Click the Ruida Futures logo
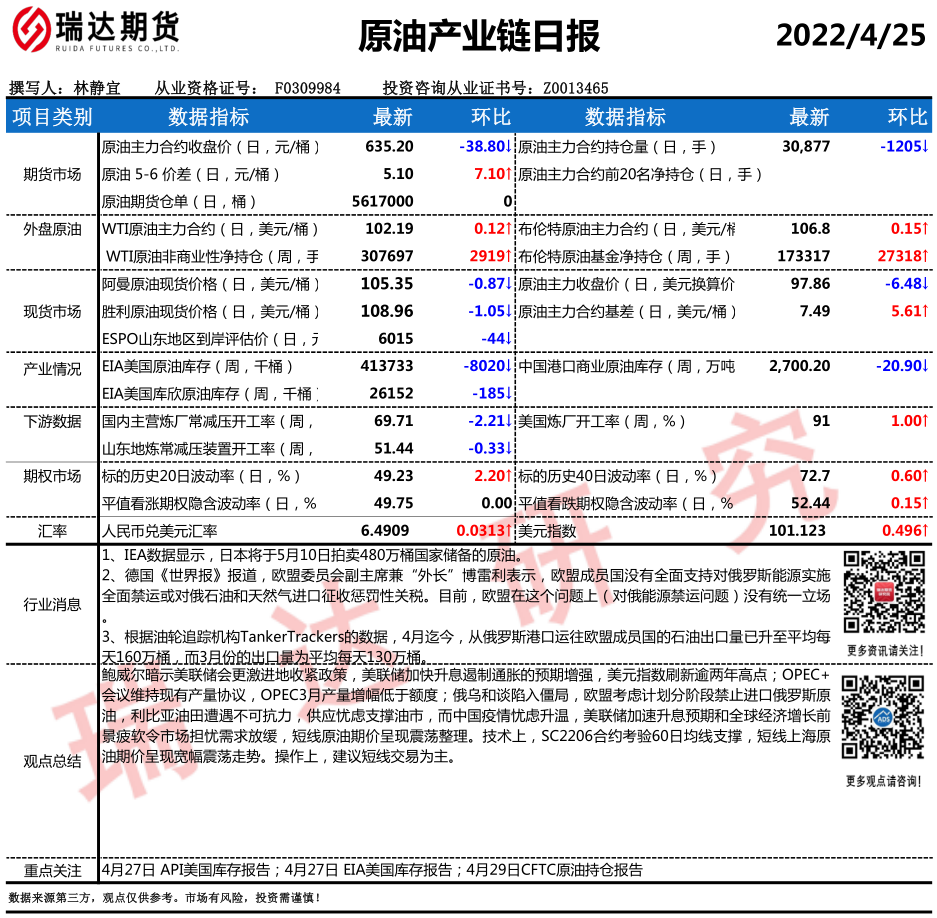 (x=95, y=33)
